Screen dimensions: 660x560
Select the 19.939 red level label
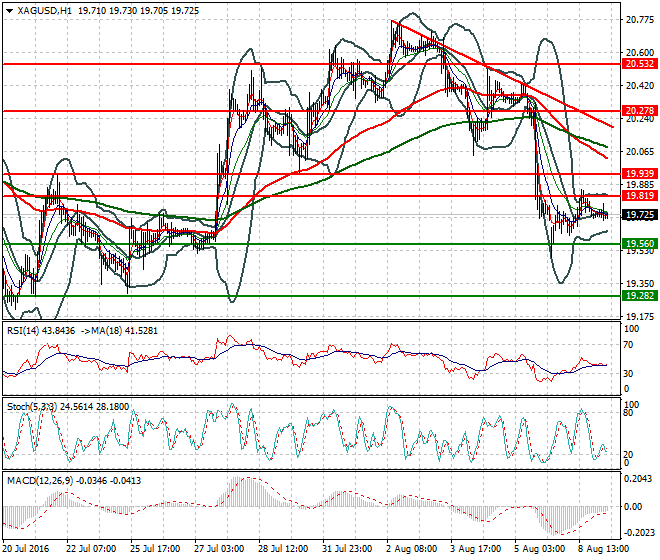(640, 173)
